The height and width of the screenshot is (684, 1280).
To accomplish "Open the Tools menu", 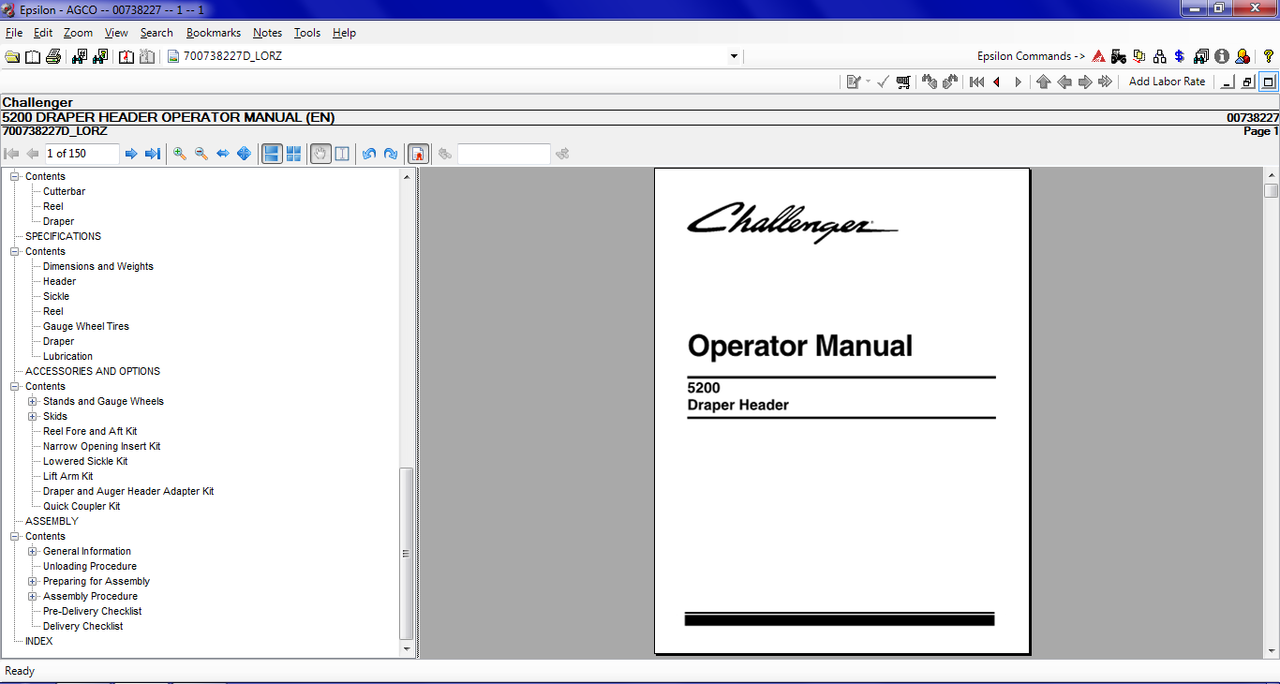I will 307,33.
